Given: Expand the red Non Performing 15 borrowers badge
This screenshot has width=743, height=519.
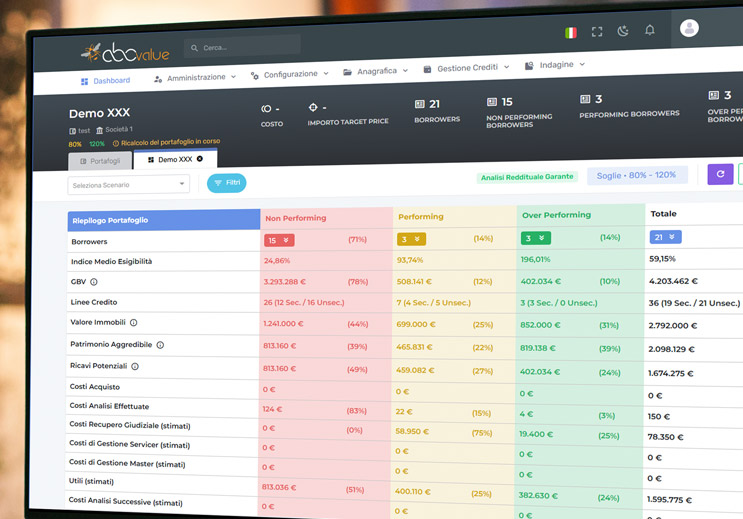Looking at the screenshot, I should click(x=279, y=240).
